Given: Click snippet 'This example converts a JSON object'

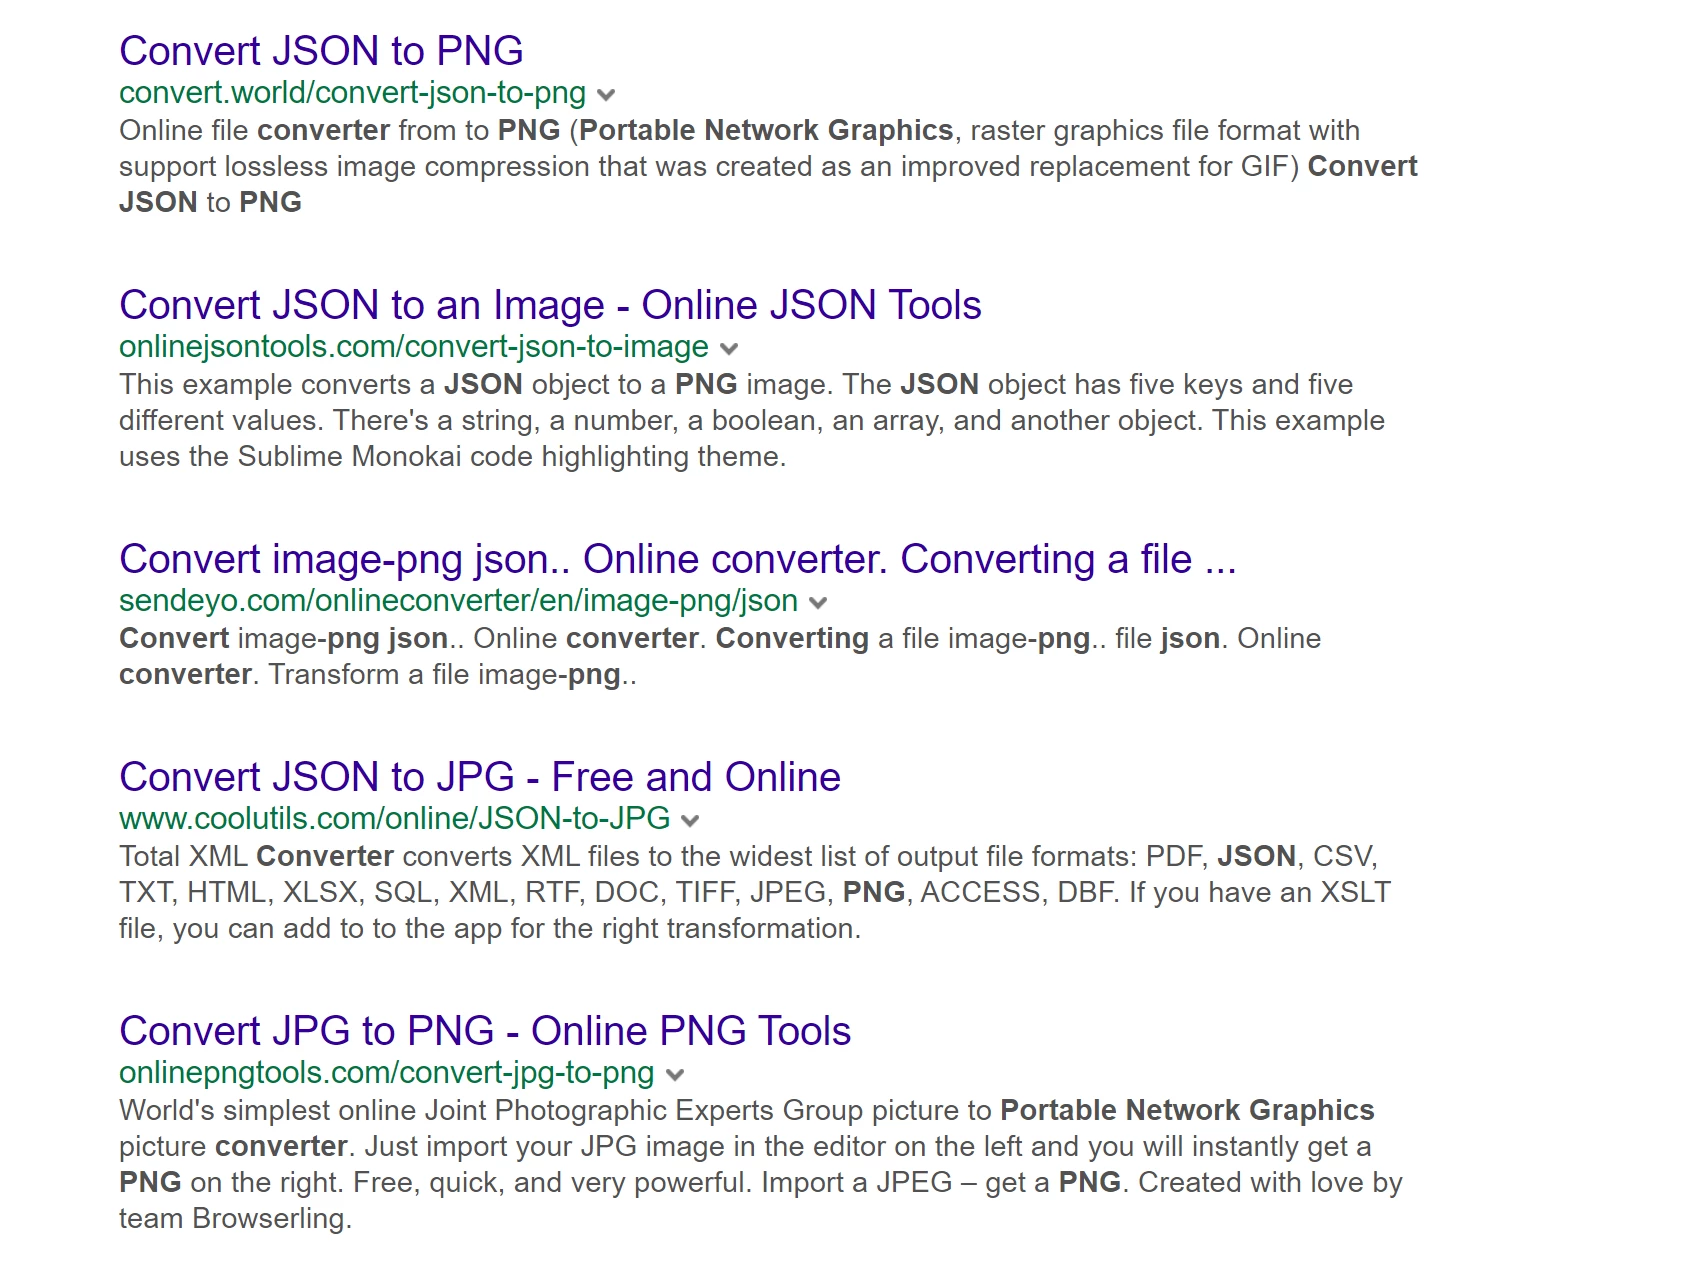Looking at the screenshot, I should coord(752,420).
